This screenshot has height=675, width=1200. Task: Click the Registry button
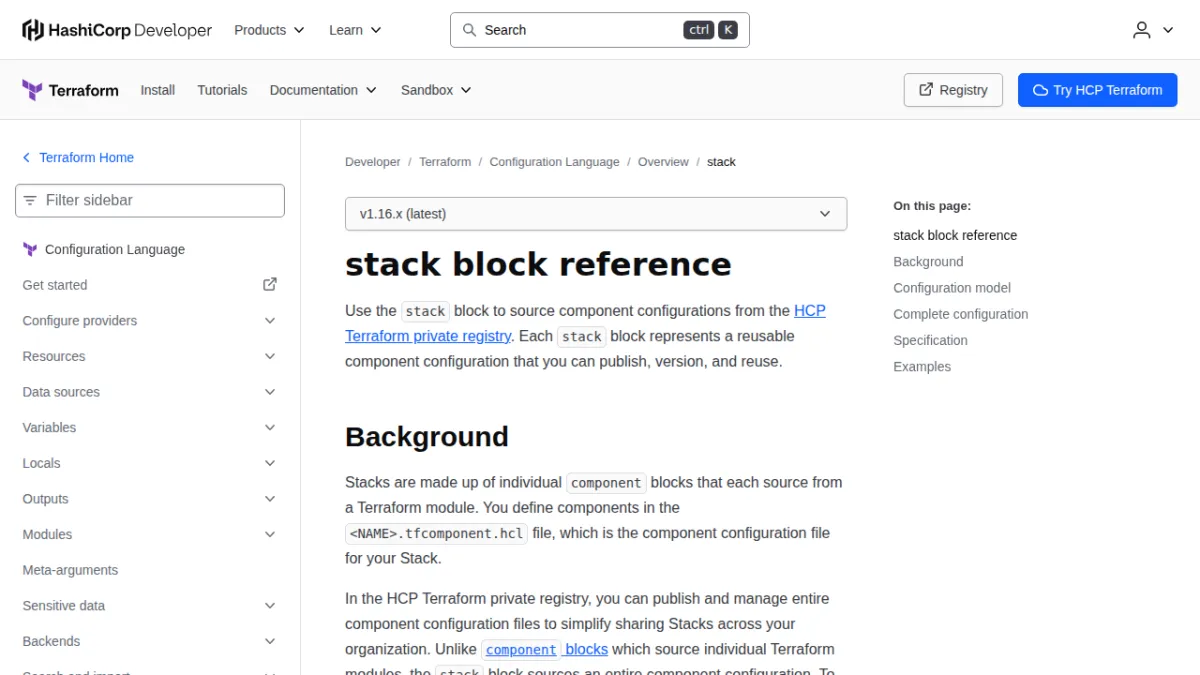(953, 90)
